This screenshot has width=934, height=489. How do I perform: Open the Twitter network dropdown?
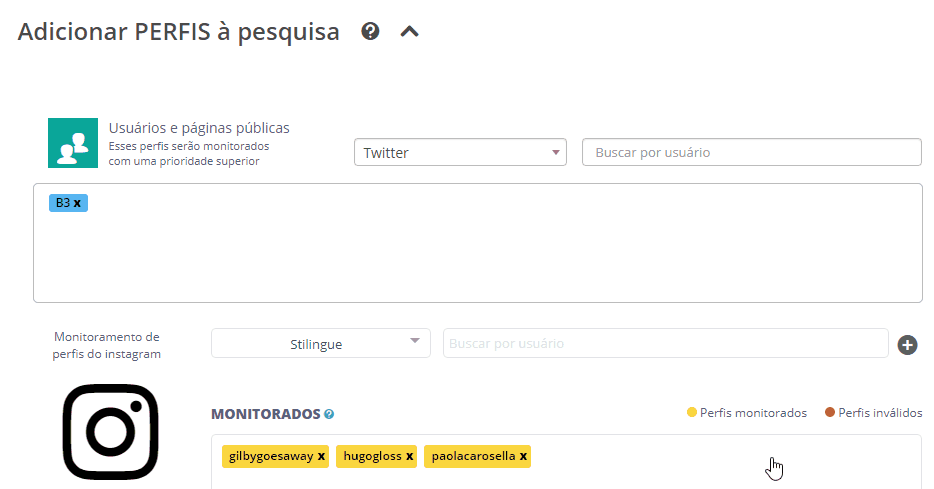pyautogui.click(x=460, y=153)
